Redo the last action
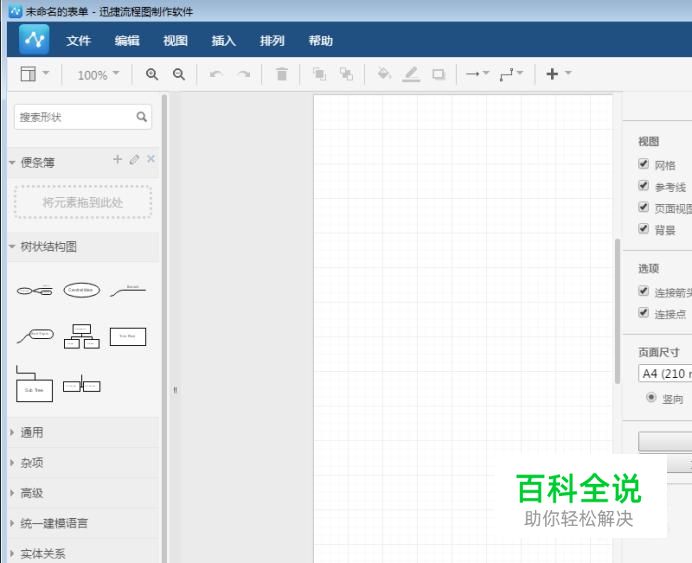 pyautogui.click(x=244, y=74)
